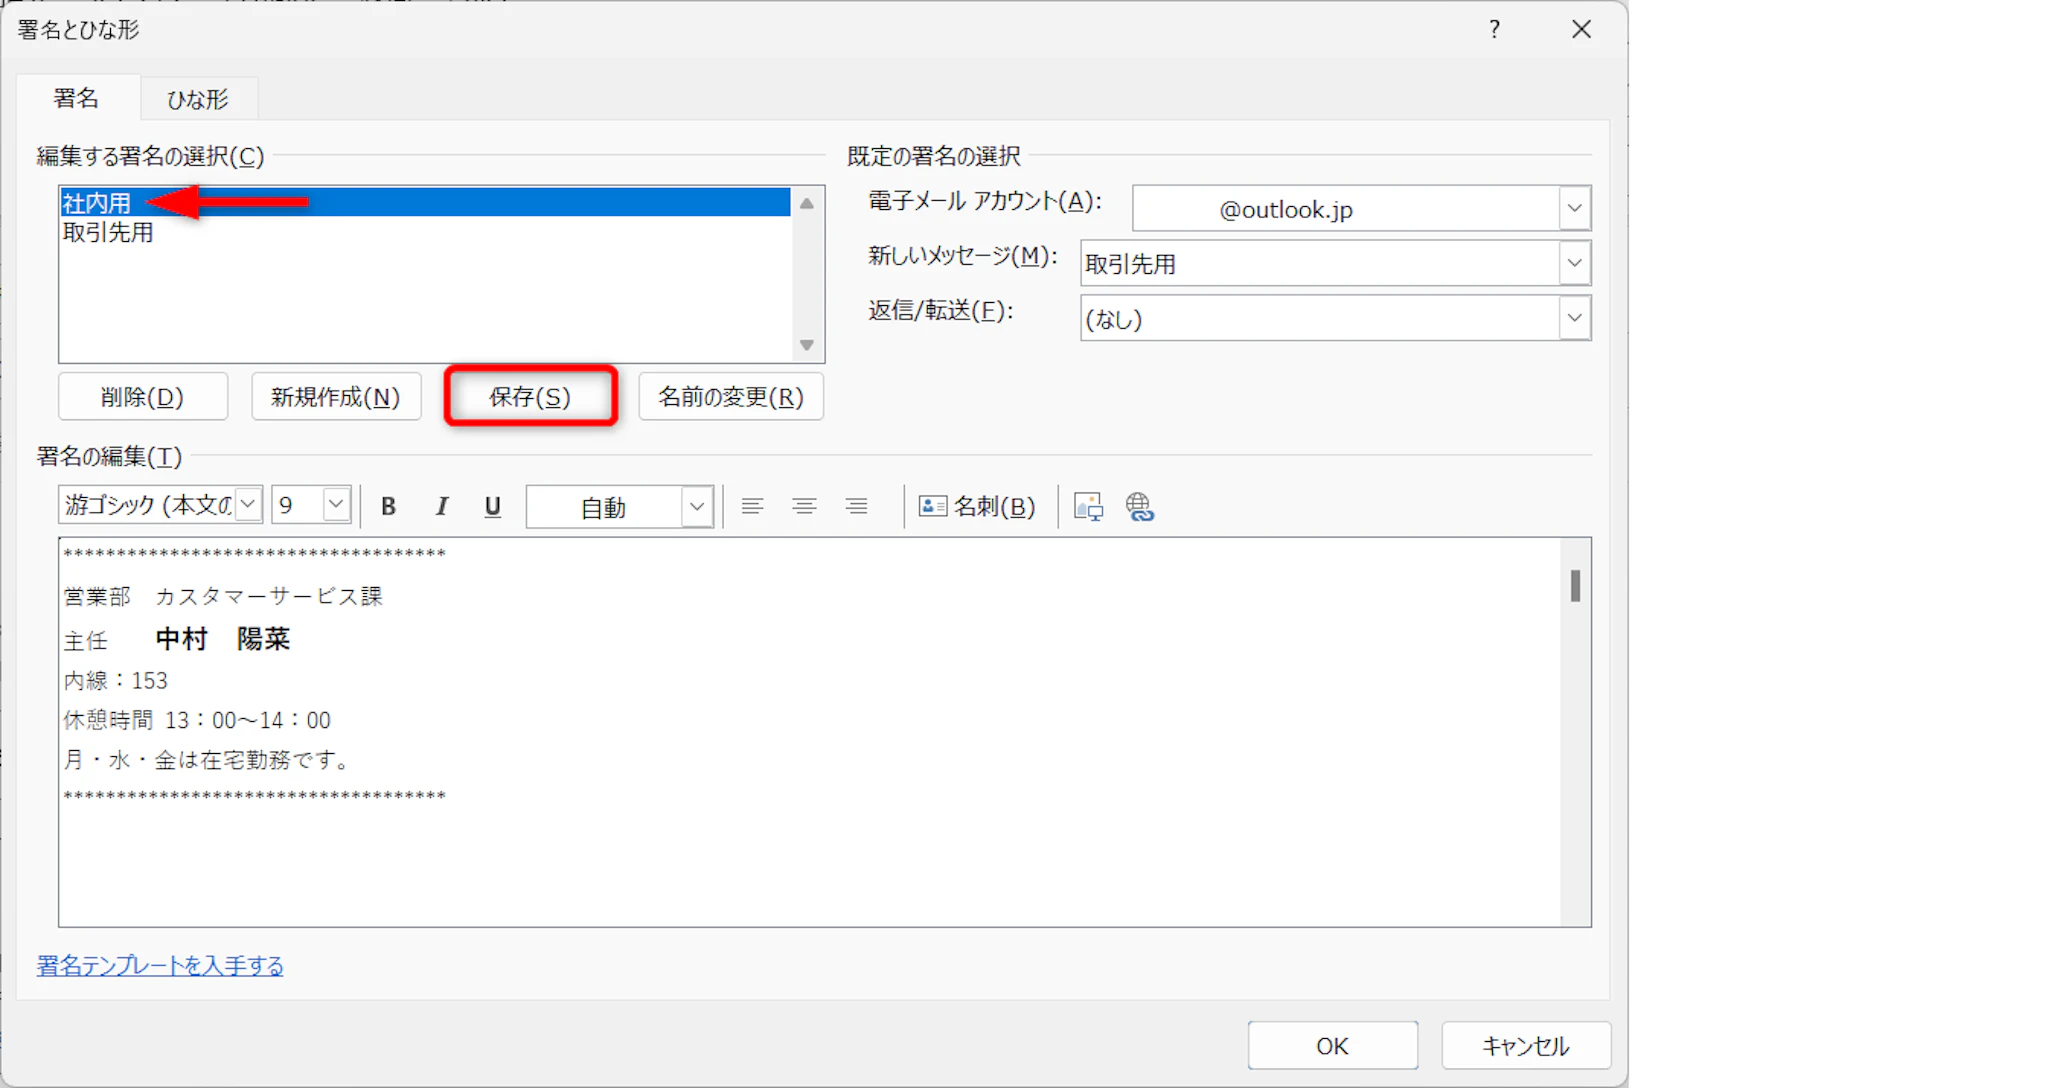This screenshot has height=1088, width=2048.
Task: Open the font name dropdown
Action: pos(248,505)
